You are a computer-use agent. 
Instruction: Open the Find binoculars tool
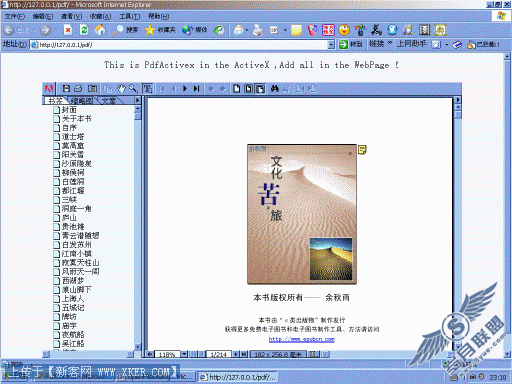point(274,89)
